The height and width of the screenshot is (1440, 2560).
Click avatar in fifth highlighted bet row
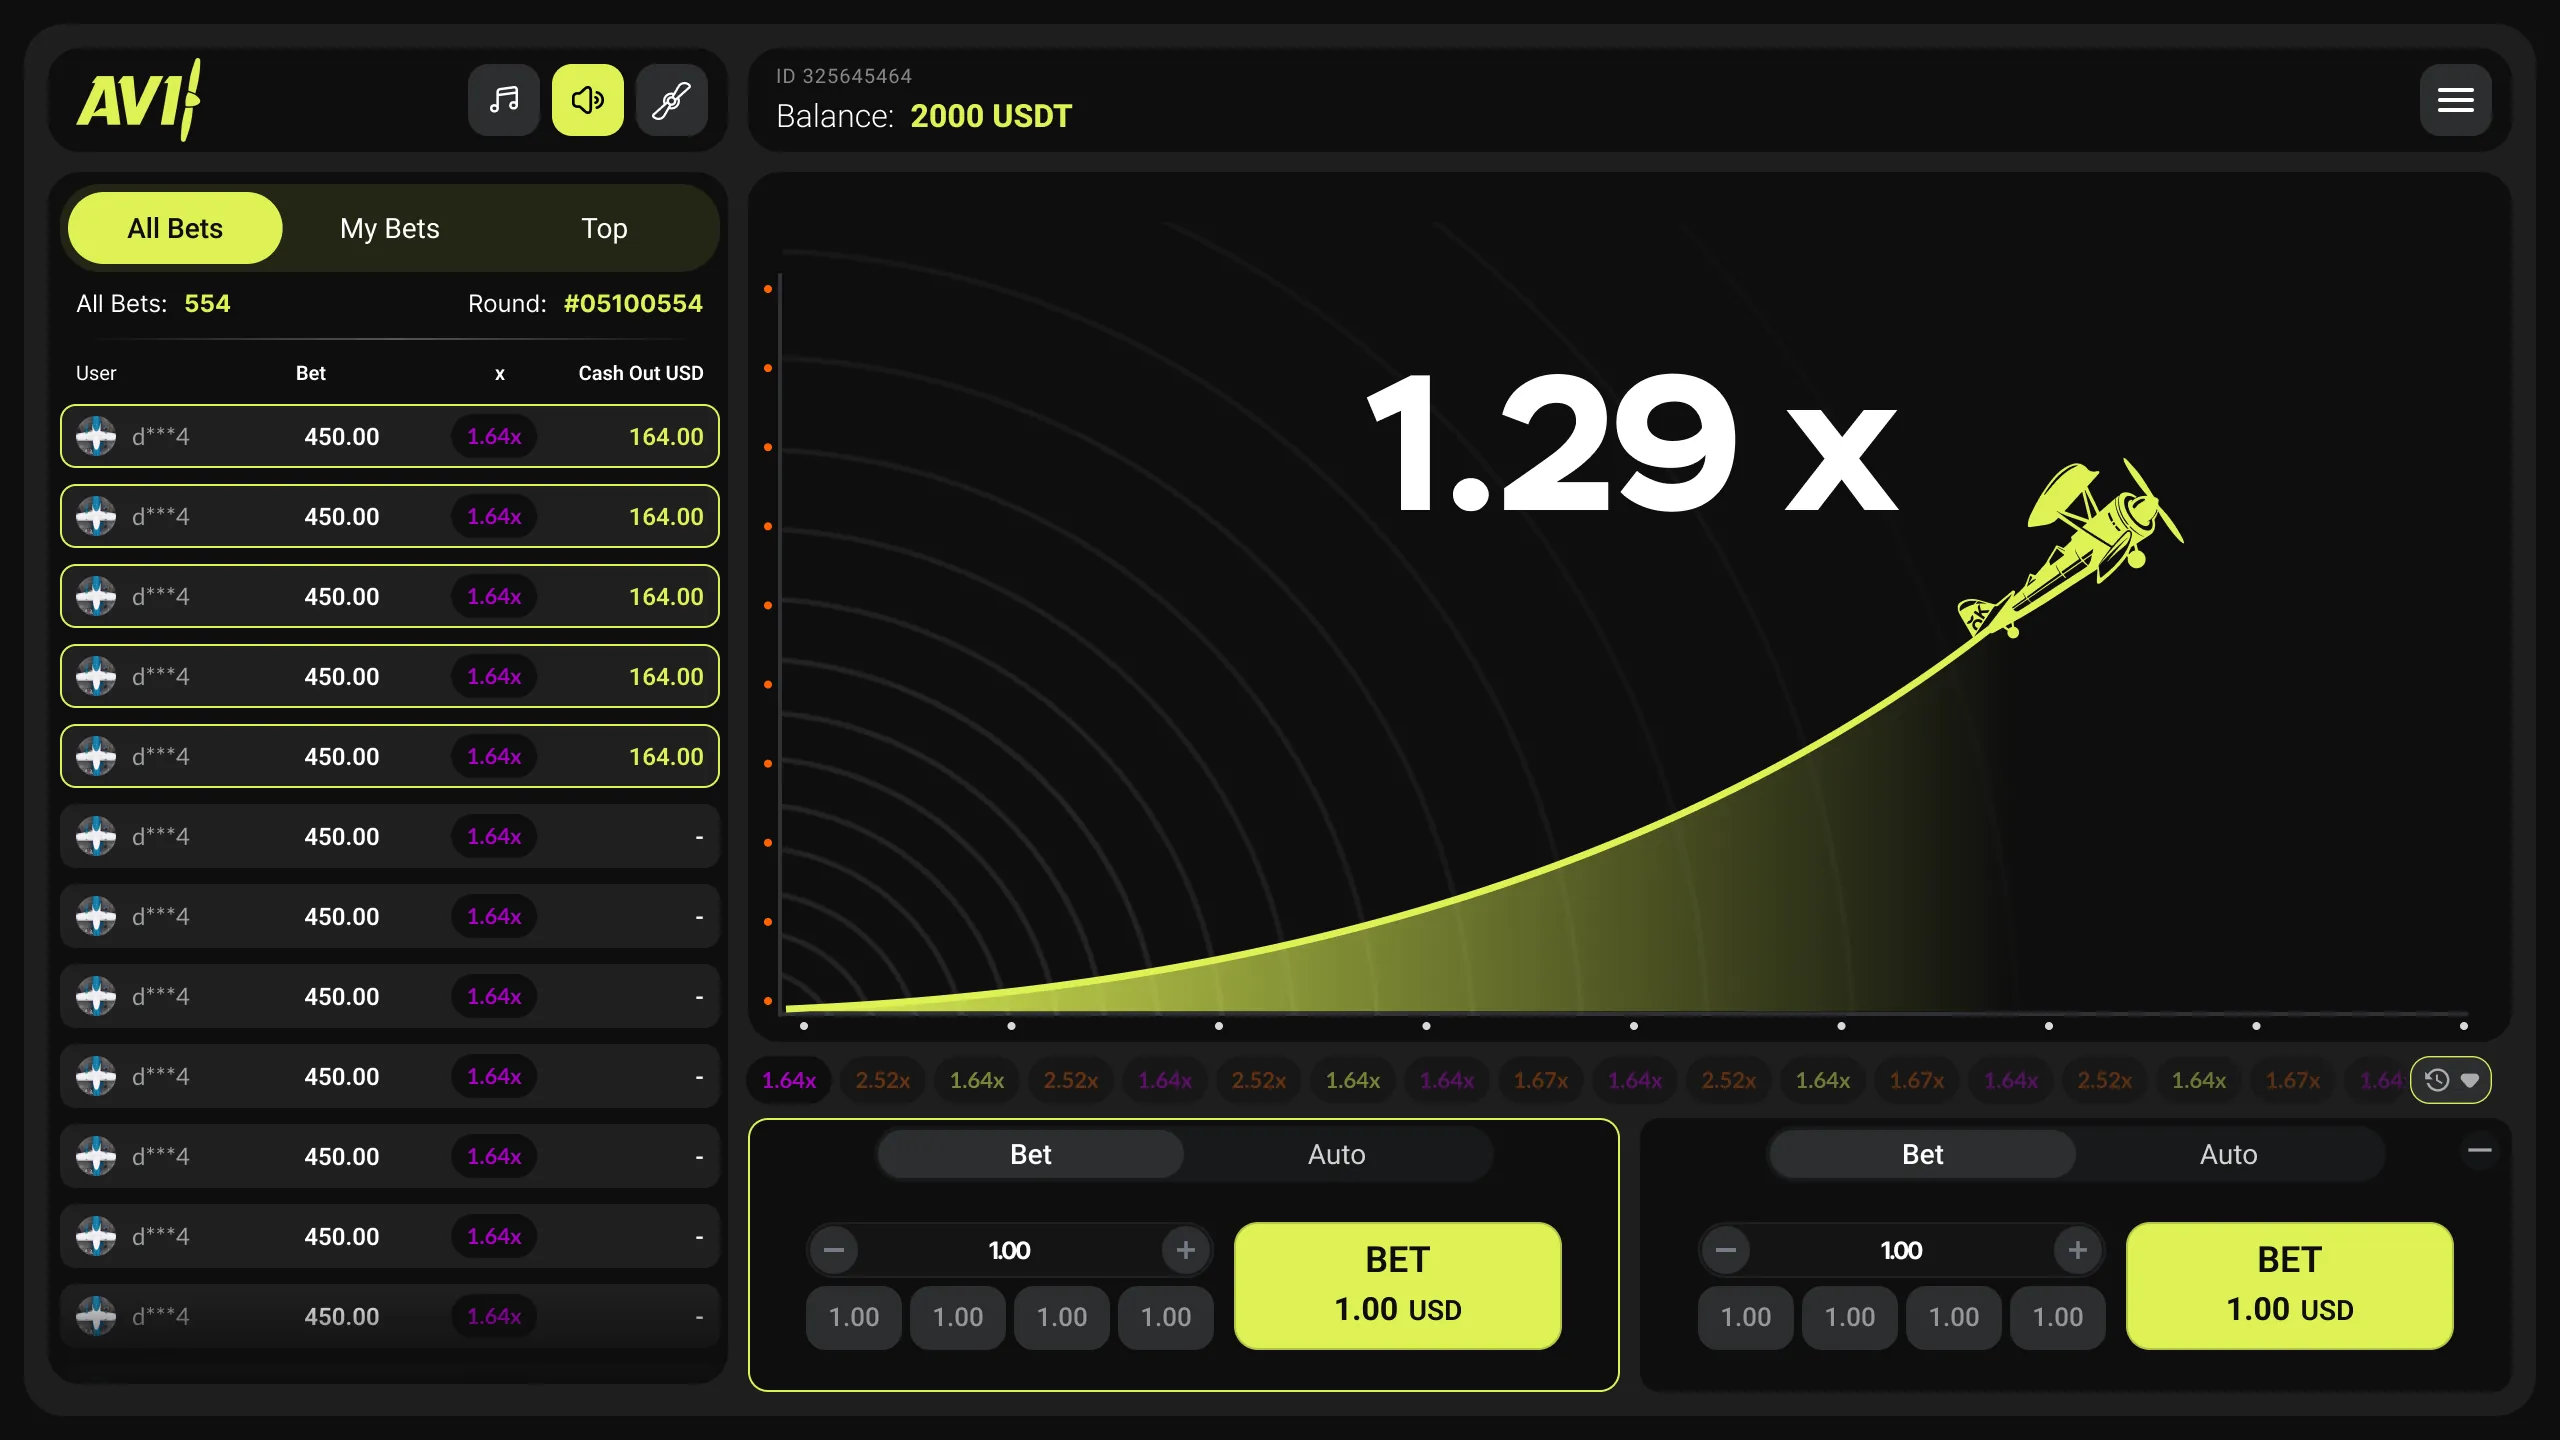[x=96, y=756]
